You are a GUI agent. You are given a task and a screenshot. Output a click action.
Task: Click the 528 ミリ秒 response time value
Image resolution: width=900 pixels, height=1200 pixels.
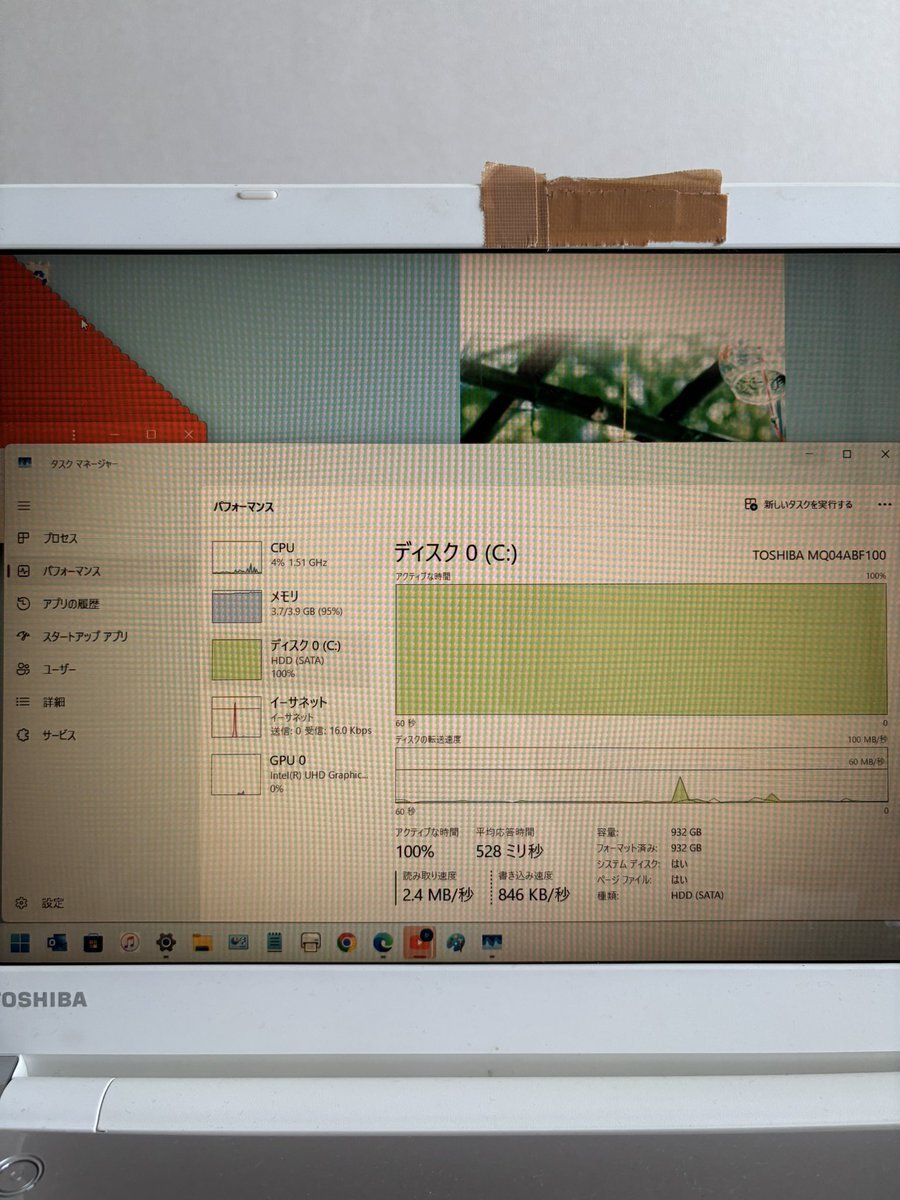(x=509, y=851)
